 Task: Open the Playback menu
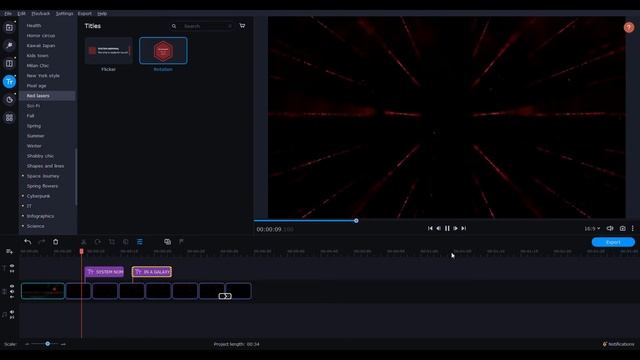[41, 13]
